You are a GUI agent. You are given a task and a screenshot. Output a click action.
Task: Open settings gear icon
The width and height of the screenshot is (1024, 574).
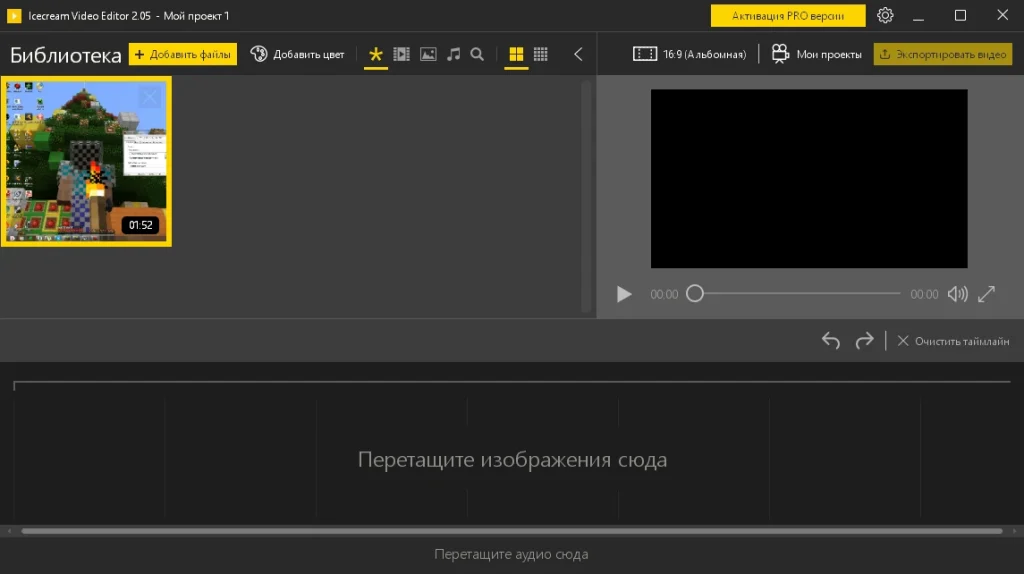[x=885, y=15]
